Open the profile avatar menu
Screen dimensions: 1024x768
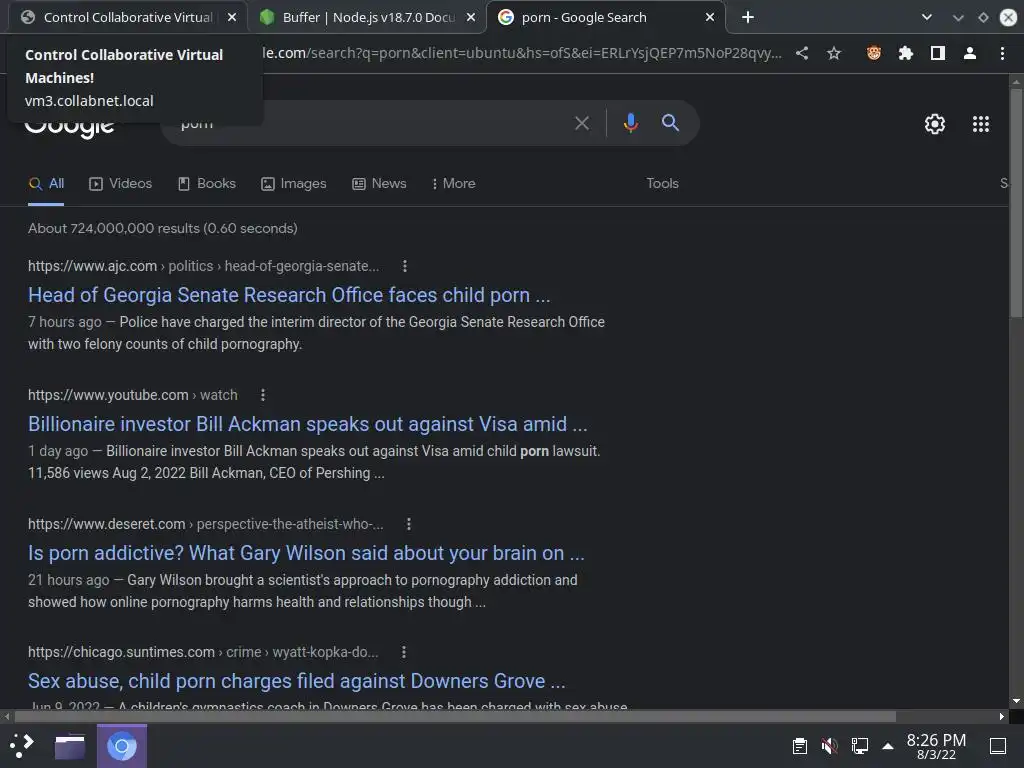coord(970,54)
